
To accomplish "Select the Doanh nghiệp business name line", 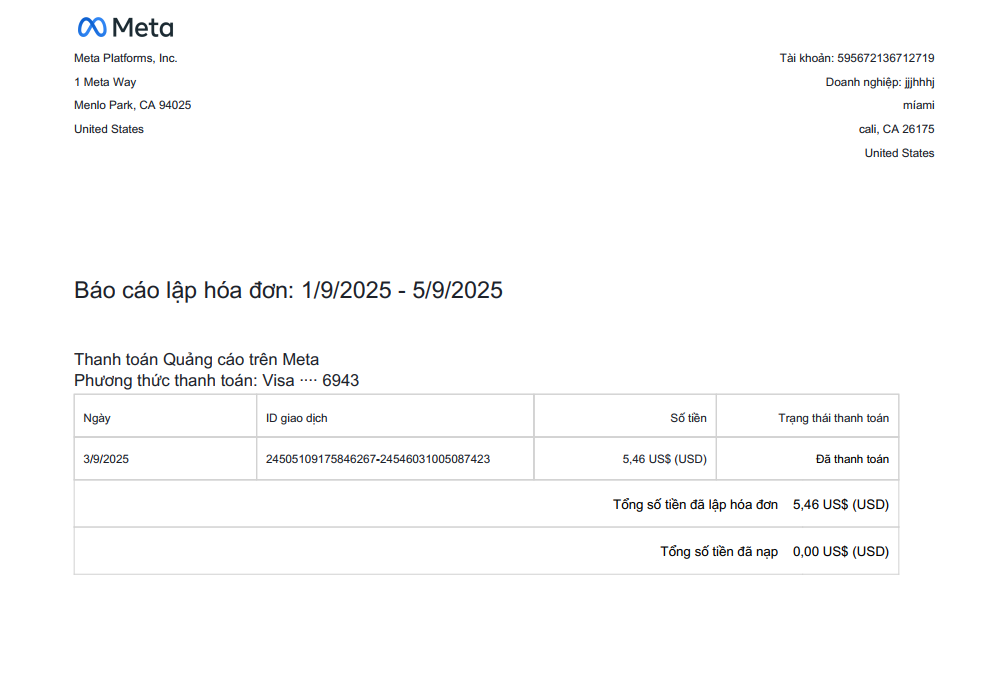I will (880, 82).
